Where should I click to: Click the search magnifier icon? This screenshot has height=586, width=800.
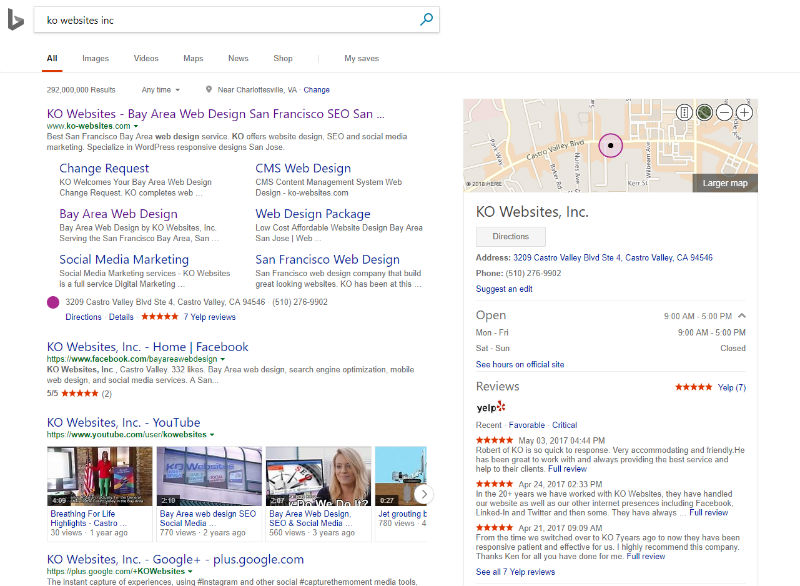pos(426,20)
